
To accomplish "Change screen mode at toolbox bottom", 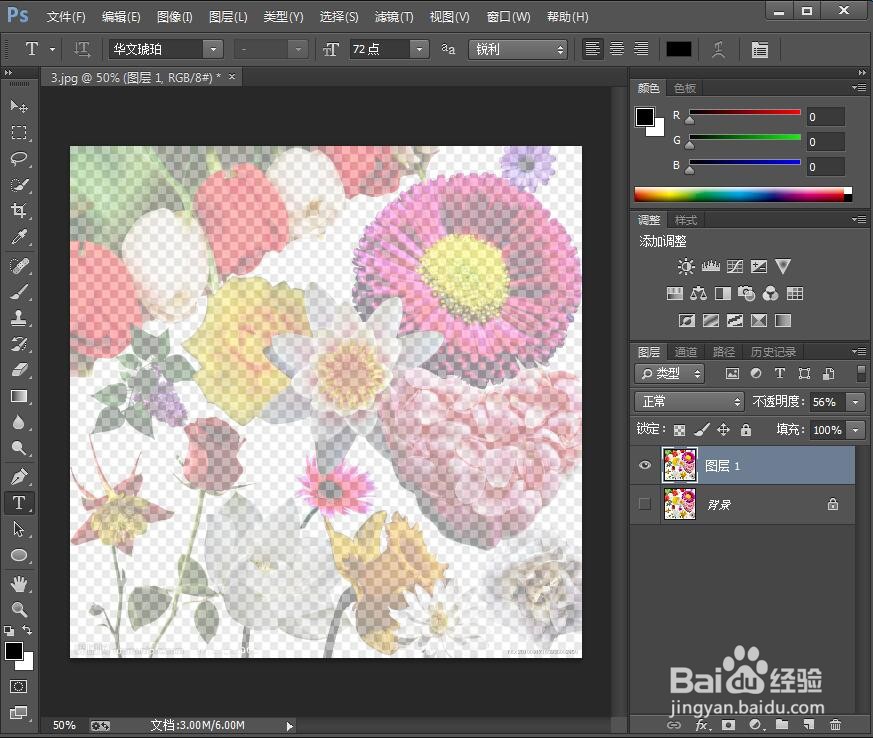I will tap(18, 712).
